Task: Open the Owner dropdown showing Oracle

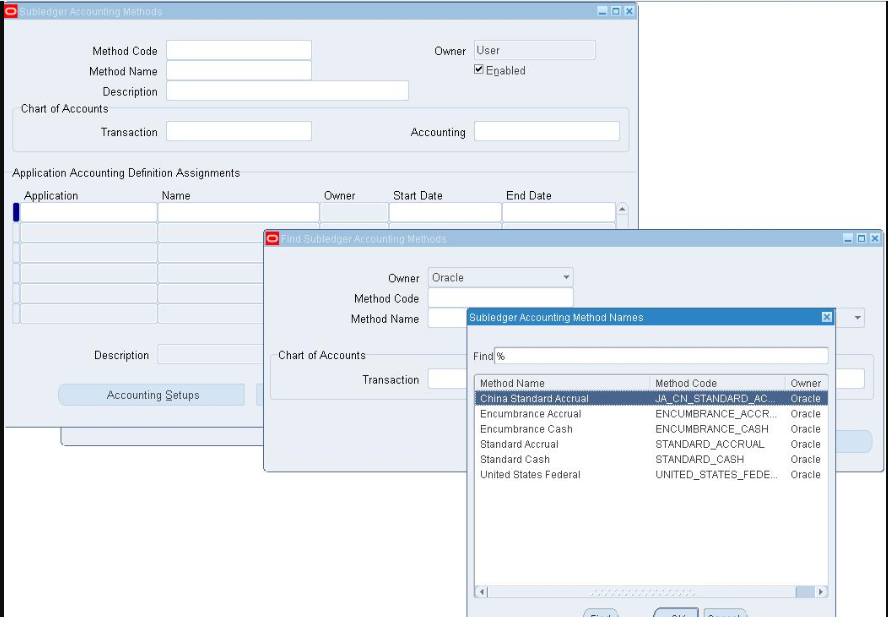Action: click(x=501, y=277)
